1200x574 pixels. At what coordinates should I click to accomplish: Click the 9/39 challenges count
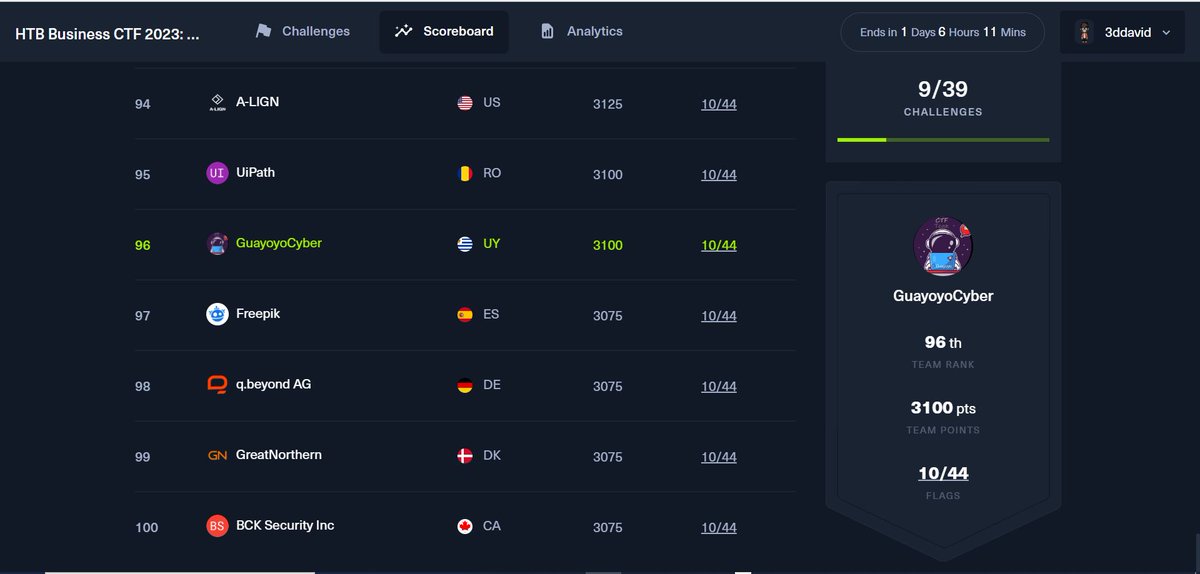click(x=943, y=90)
